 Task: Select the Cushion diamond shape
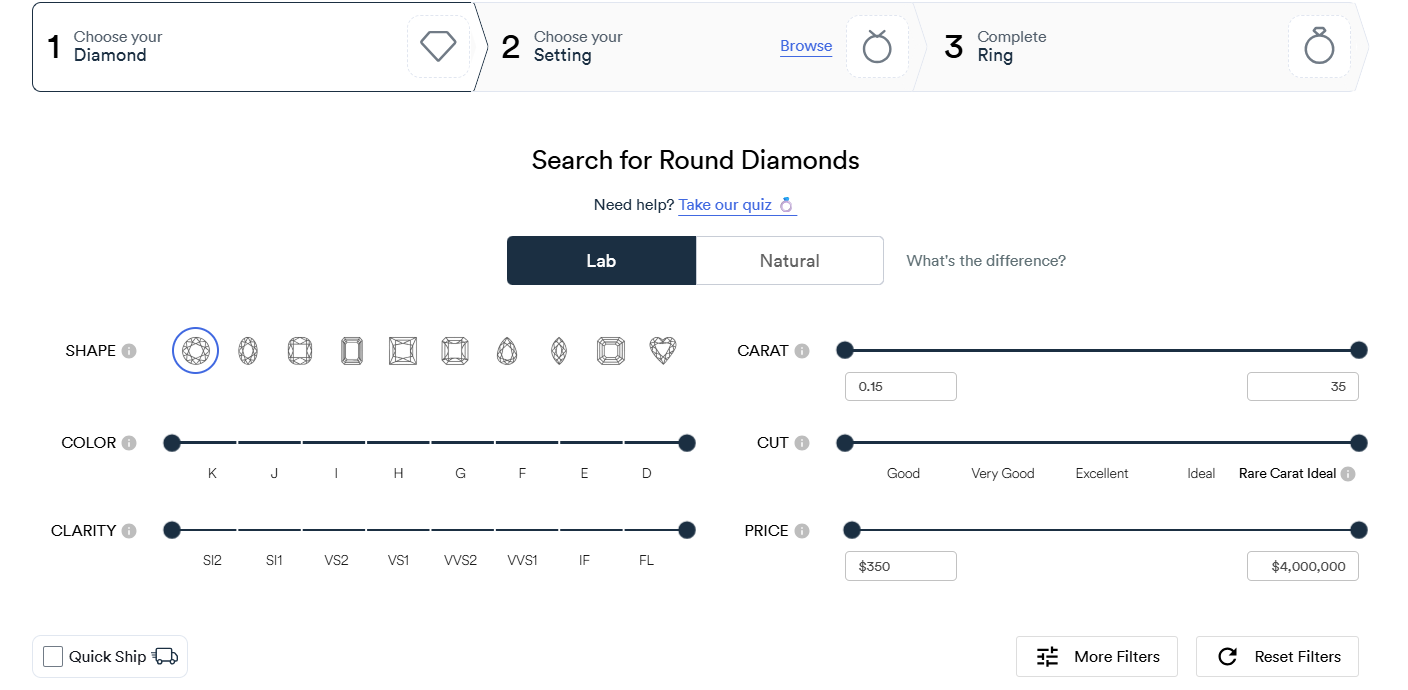click(299, 350)
